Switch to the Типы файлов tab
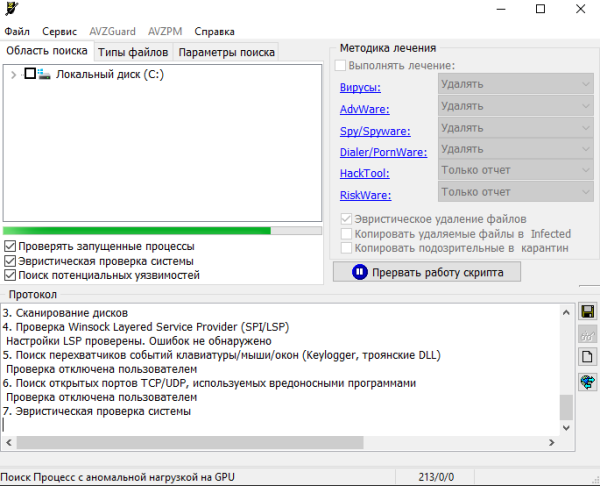This screenshot has height=486, width=600. [x=133, y=52]
